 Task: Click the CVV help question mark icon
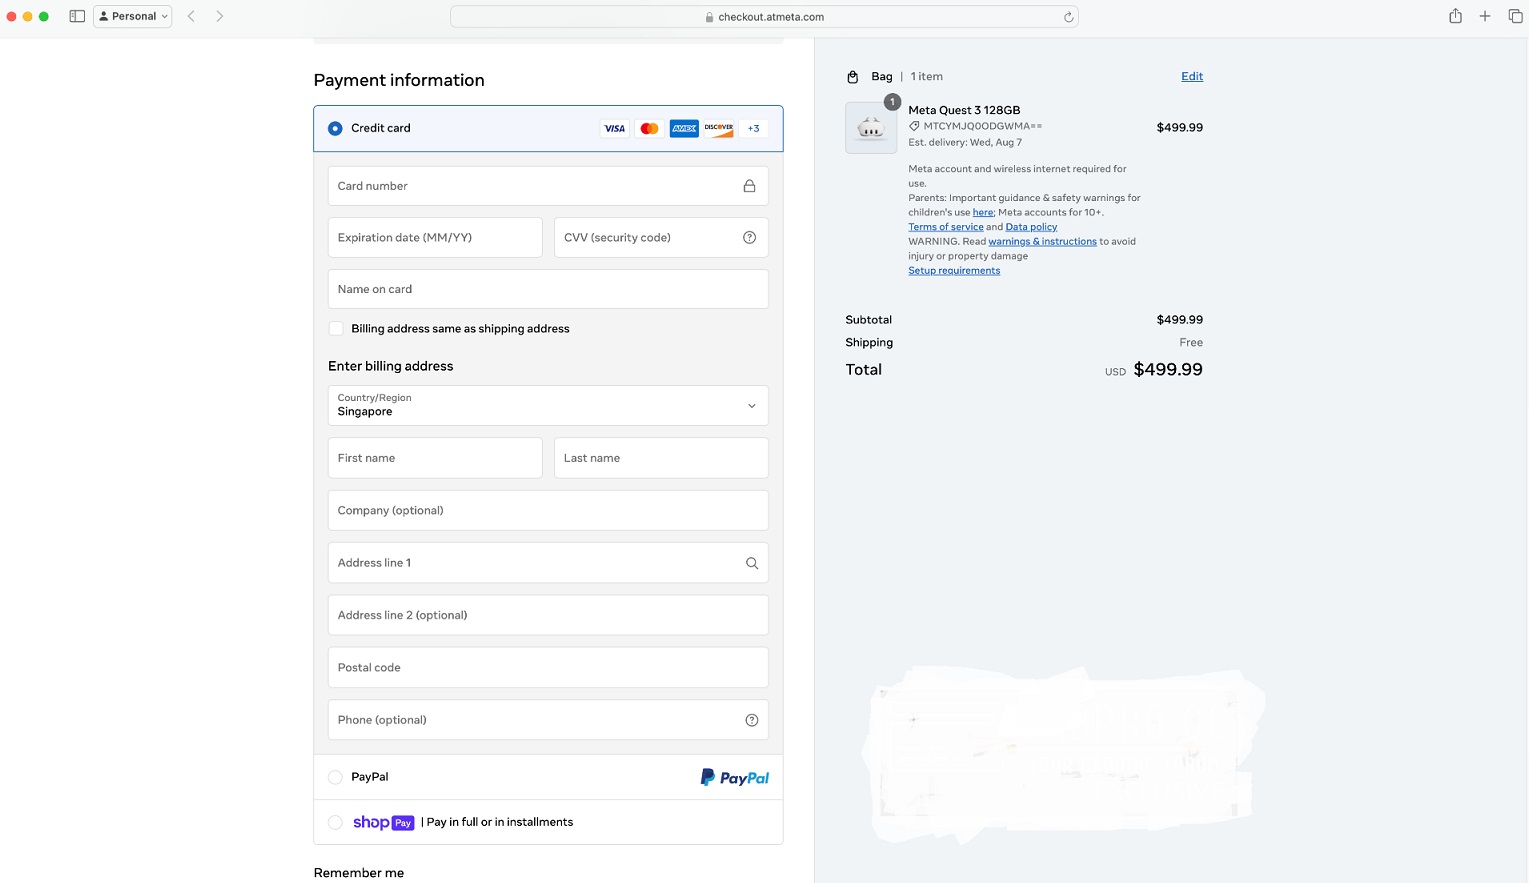[x=749, y=238]
